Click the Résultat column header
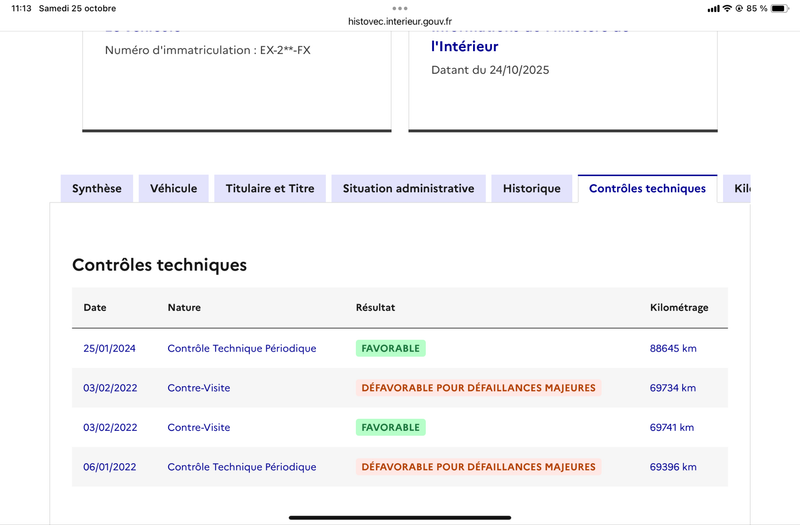800x525 pixels. click(x=376, y=307)
